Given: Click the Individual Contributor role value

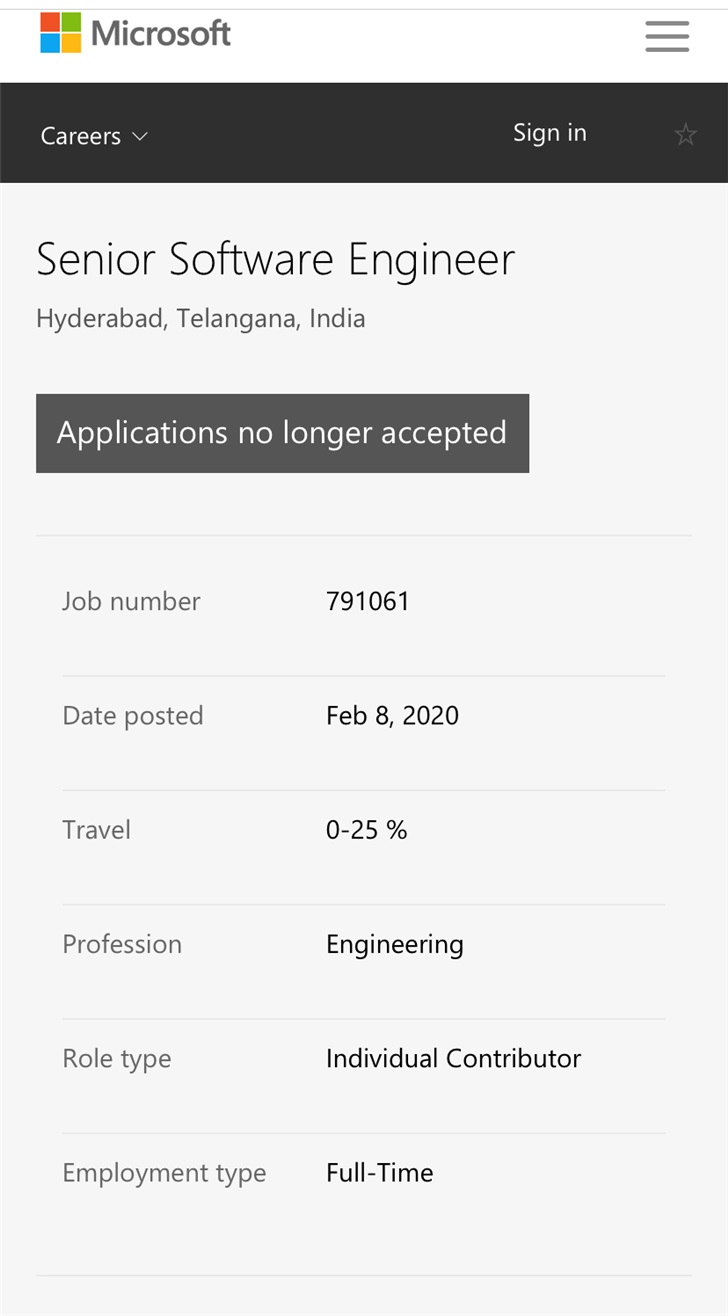Looking at the screenshot, I should pyautogui.click(x=453, y=1058).
